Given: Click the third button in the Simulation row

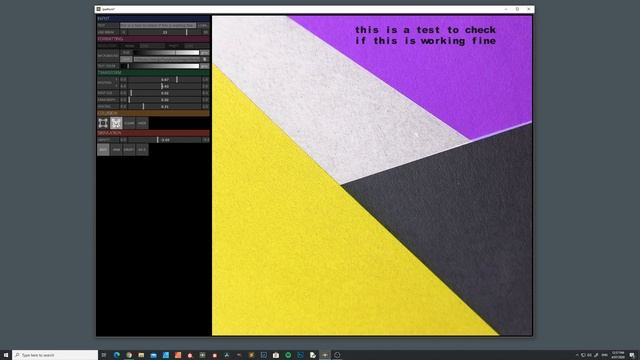Looking at the screenshot, I should [129, 149].
